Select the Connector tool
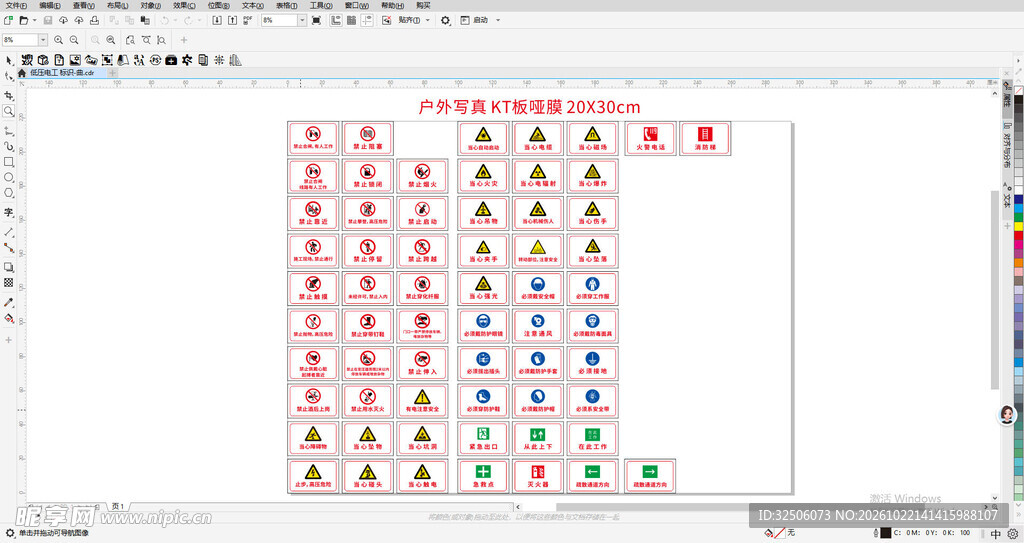The image size is (1024, 543). [8, 248]
